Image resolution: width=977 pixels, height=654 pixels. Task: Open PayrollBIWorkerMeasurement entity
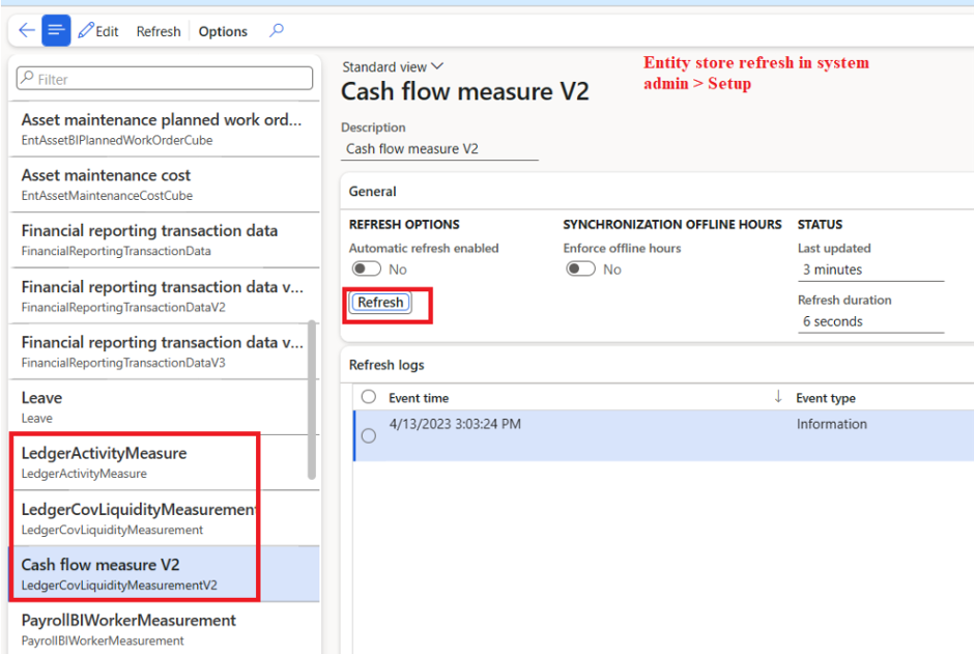128,628
